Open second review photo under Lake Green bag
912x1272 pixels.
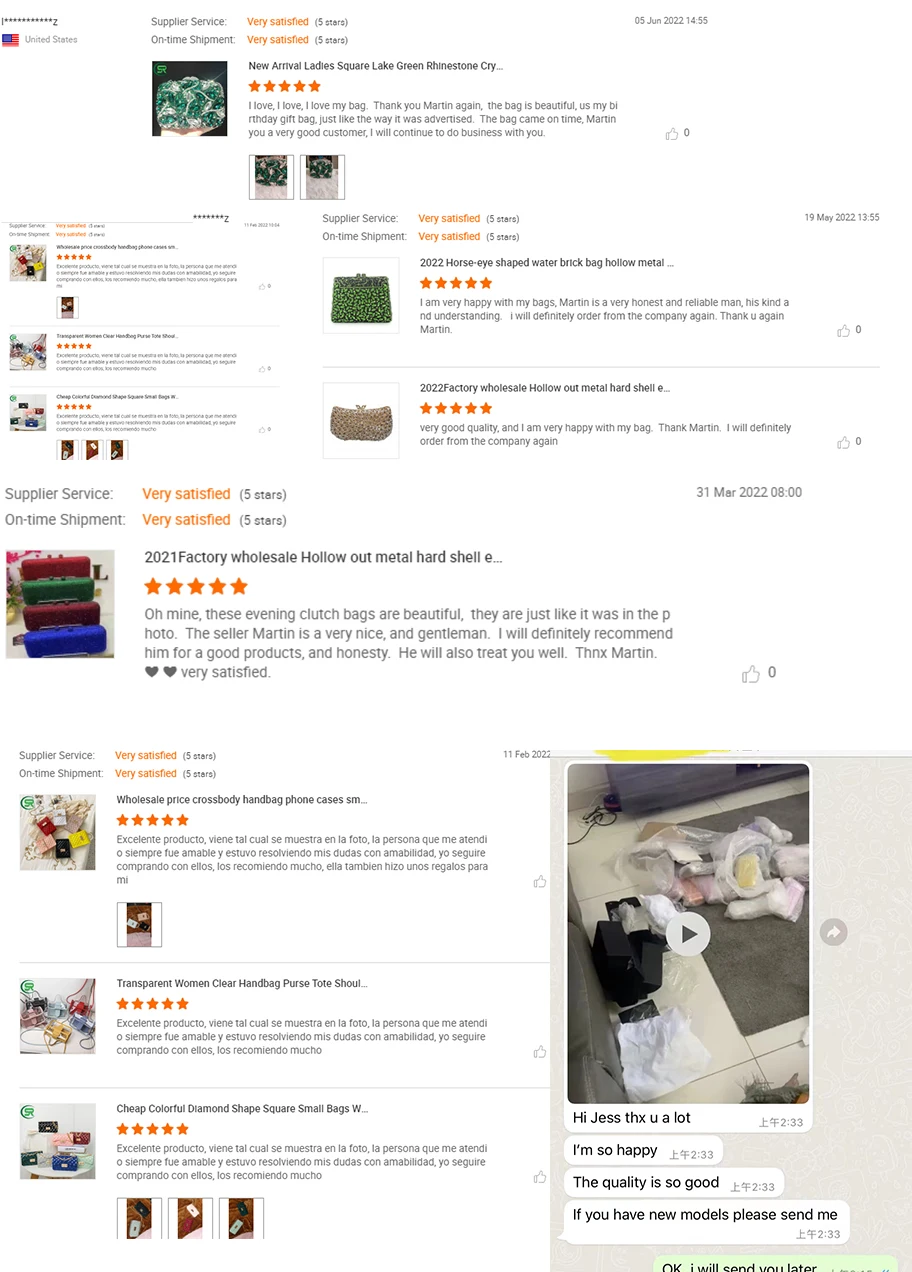[322, 177]
